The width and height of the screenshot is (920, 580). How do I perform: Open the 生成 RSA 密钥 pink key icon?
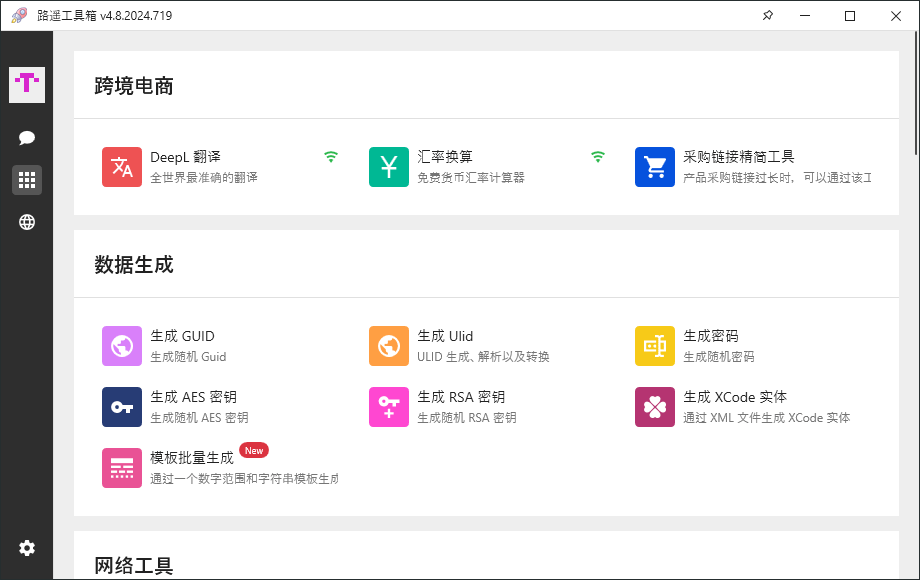389,407
